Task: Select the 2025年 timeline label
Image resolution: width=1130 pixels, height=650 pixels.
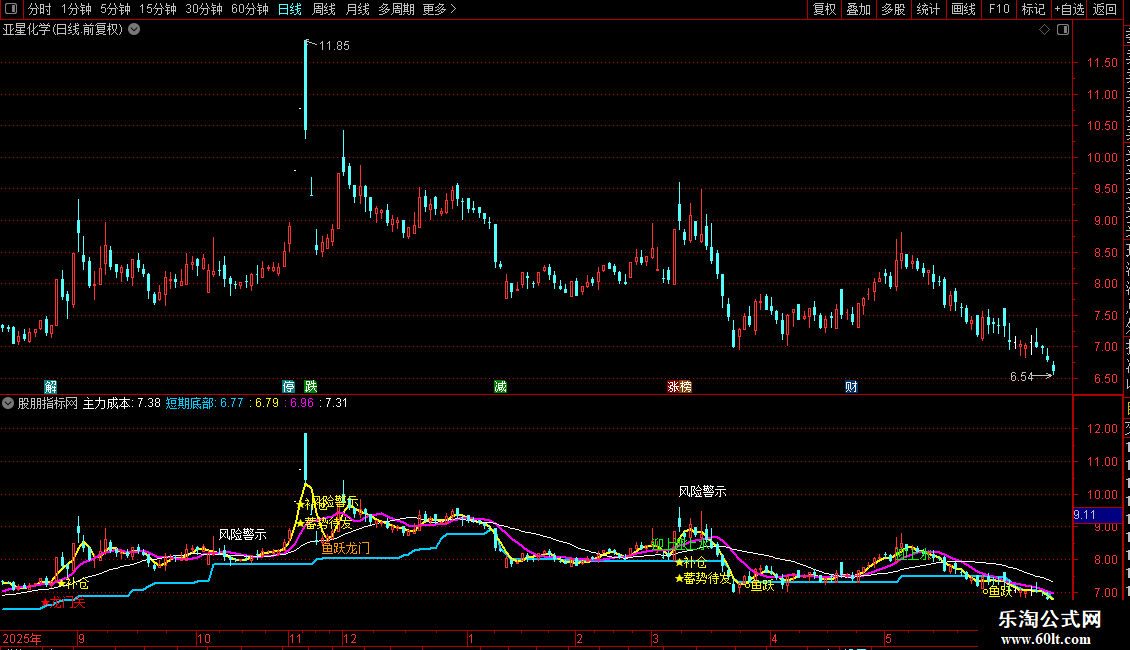Action: tap(22, 639)
